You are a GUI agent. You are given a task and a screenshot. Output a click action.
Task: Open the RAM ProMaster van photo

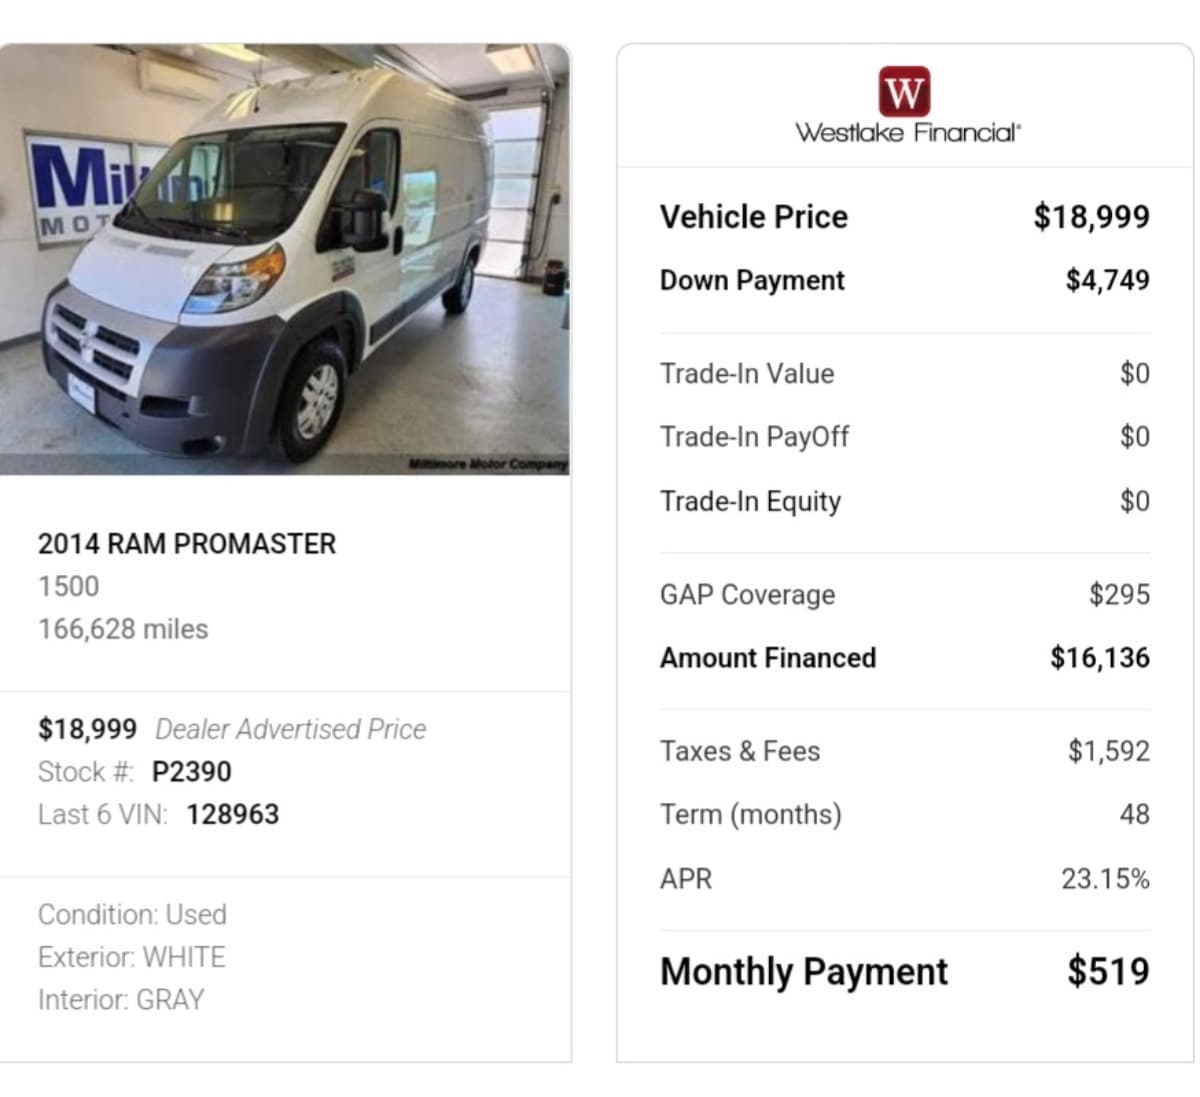pyautogui.click(x=285, y=260)
